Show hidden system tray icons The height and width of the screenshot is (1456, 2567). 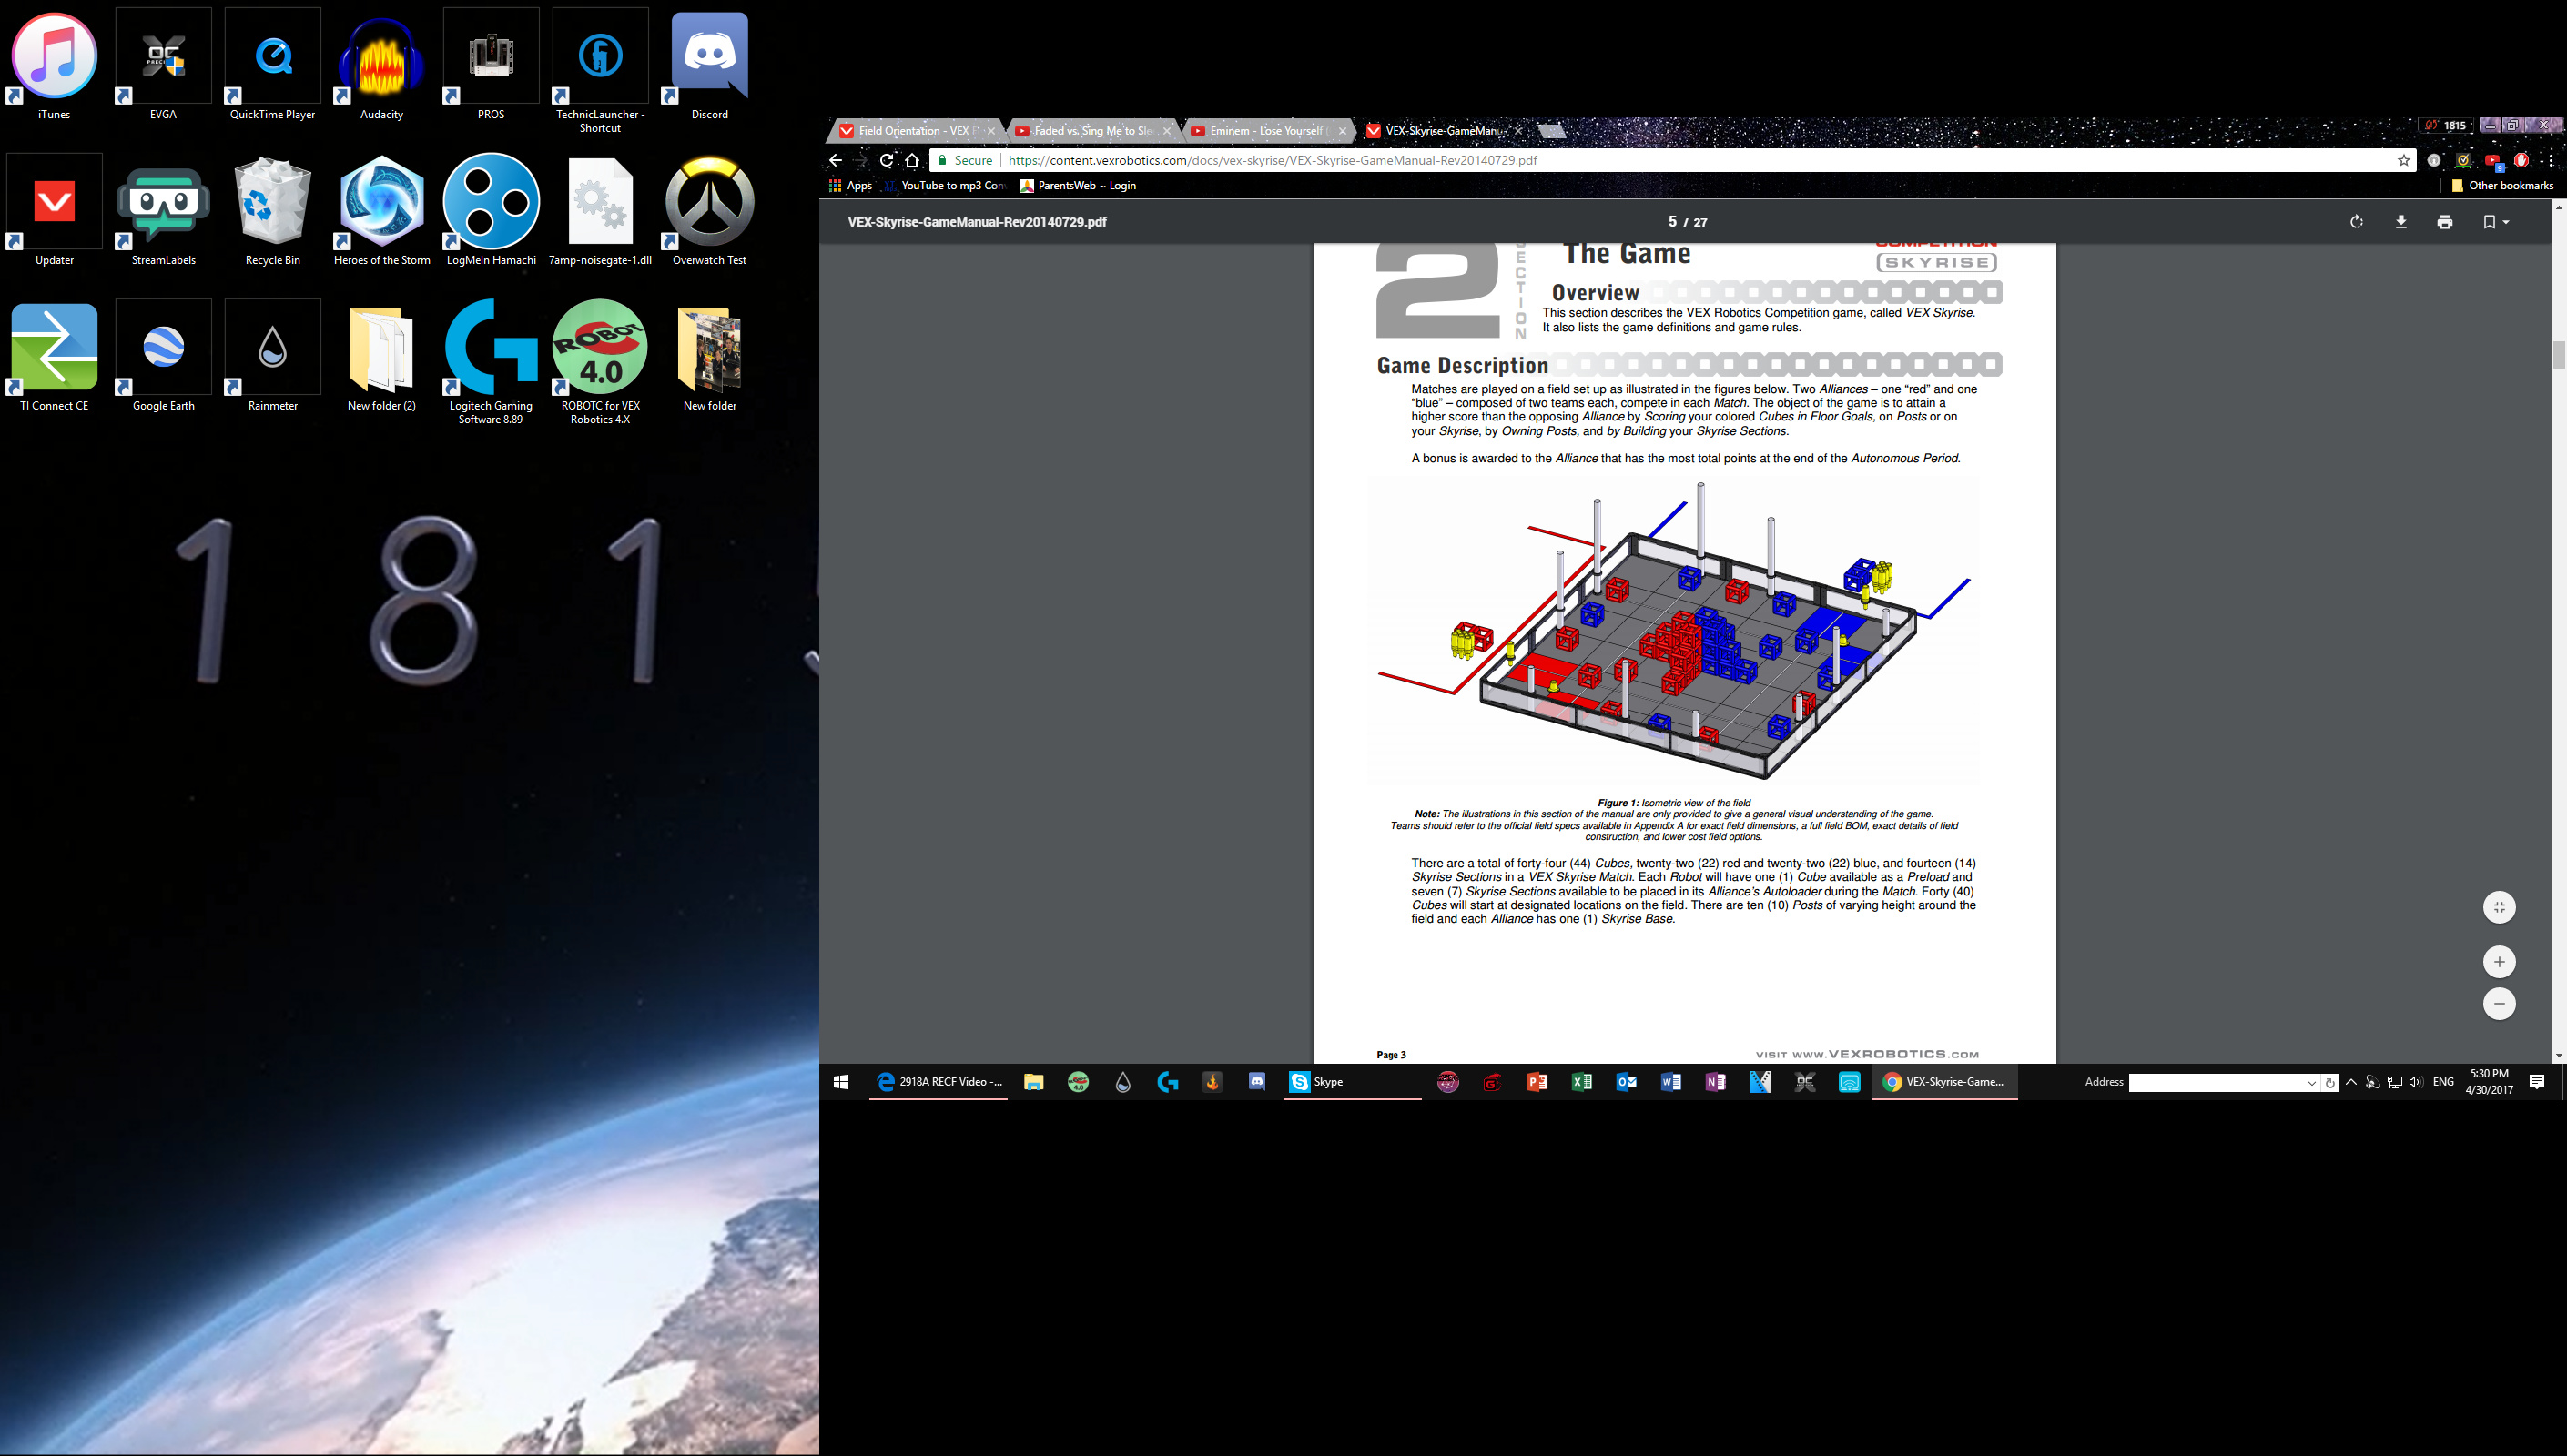tap(2351, 1082)
